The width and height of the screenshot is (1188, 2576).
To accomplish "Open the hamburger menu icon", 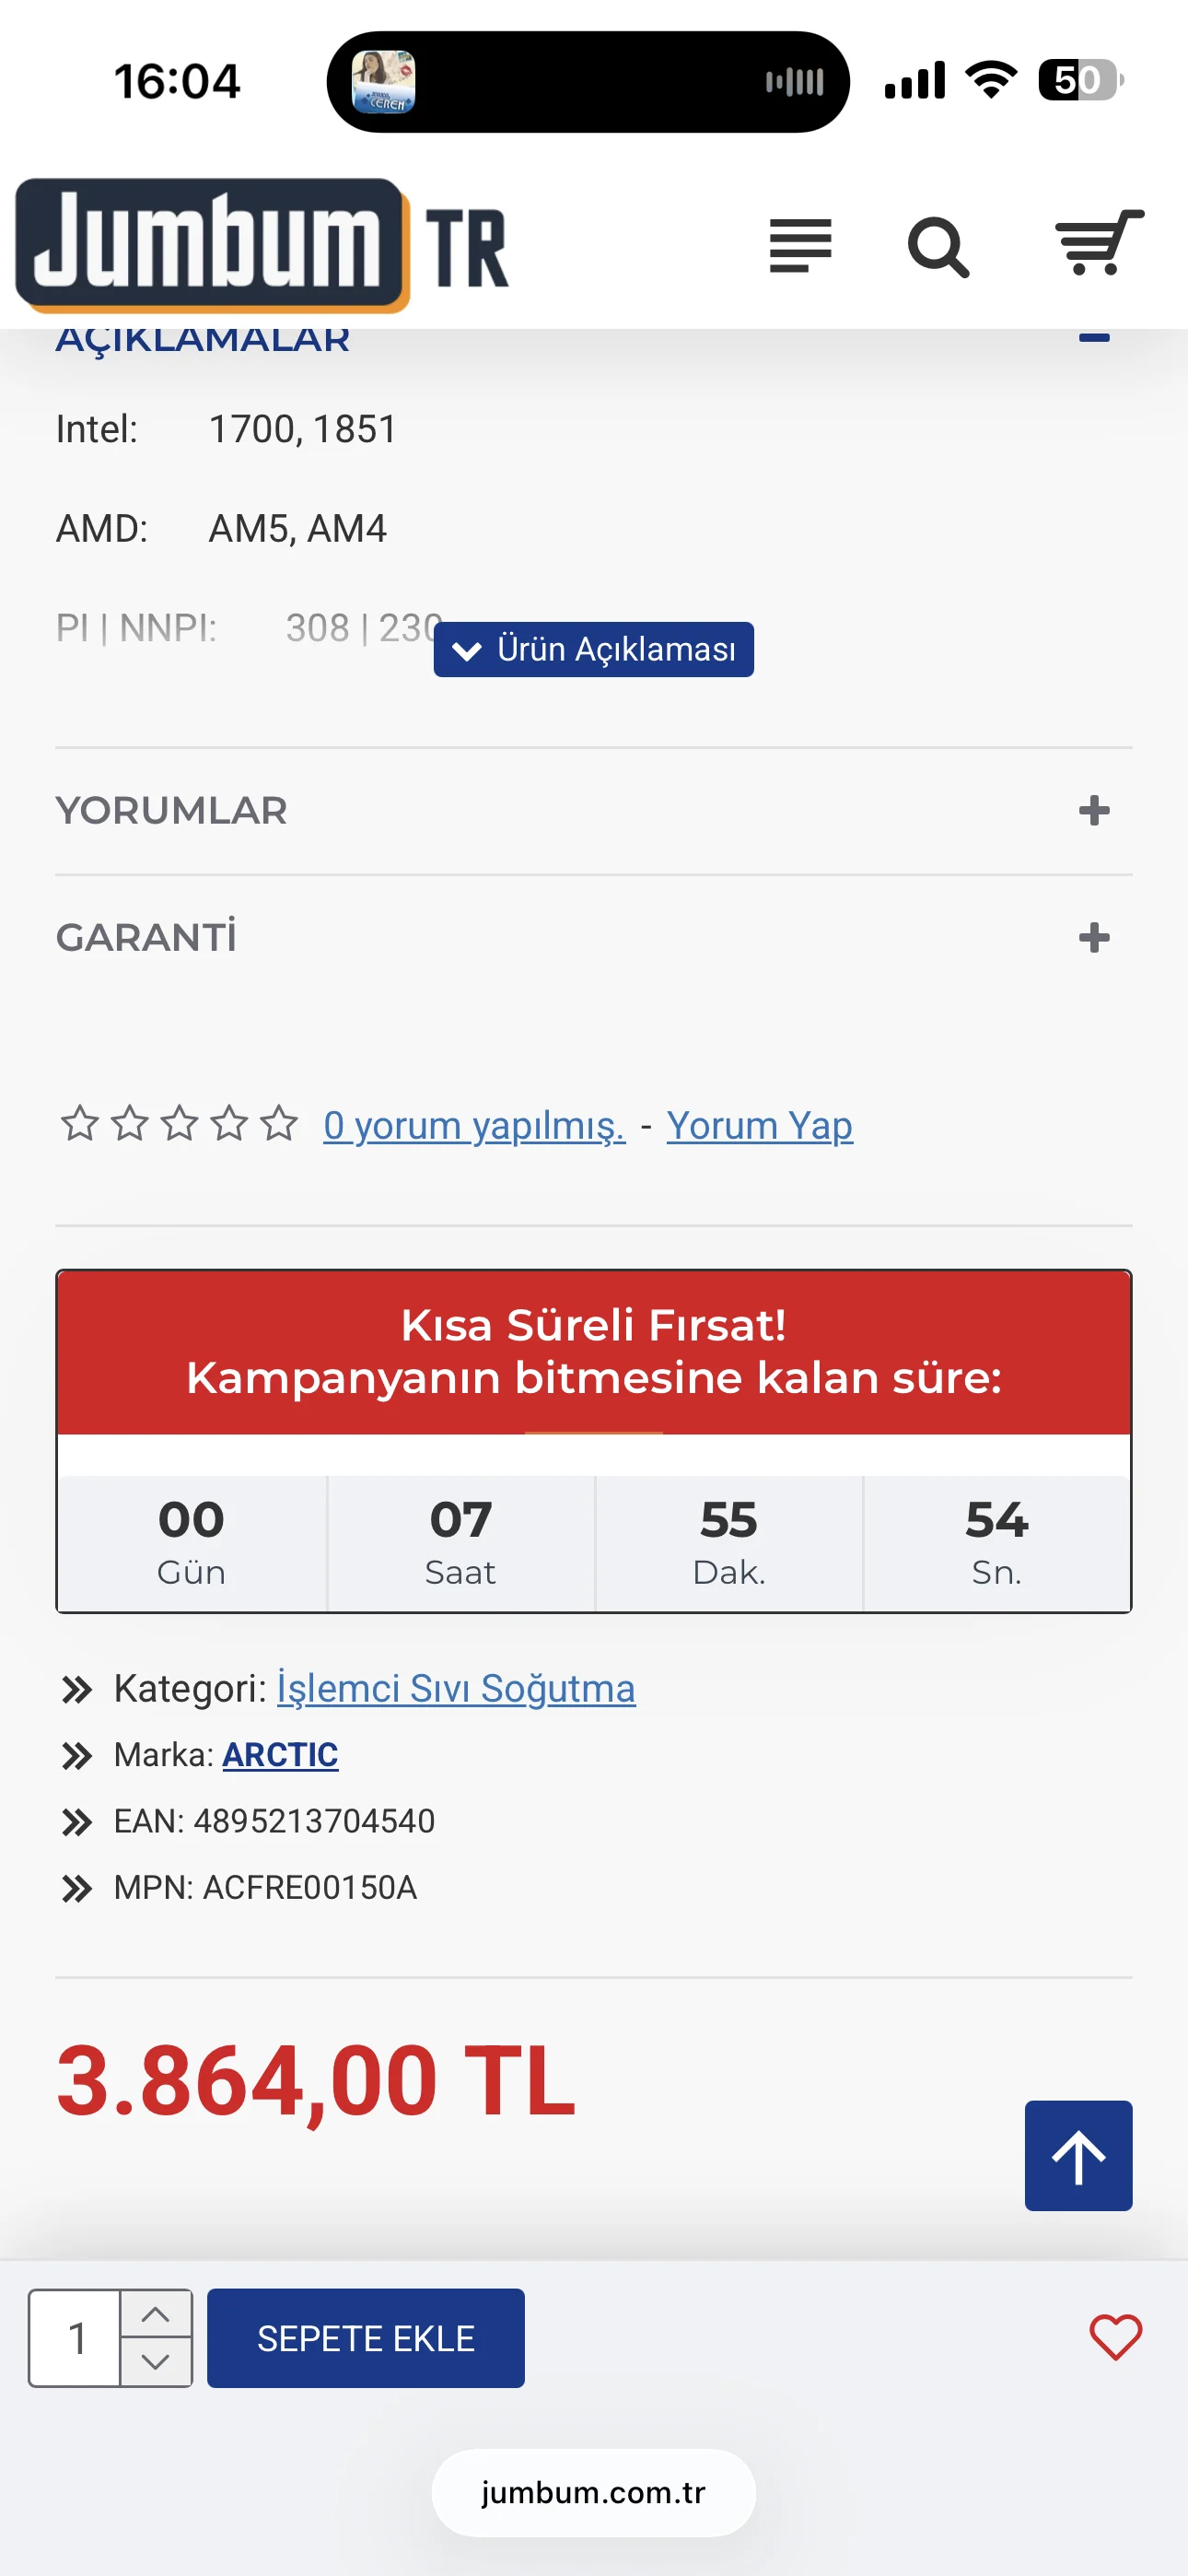I will pyautogui.click(x=800, y=246).
